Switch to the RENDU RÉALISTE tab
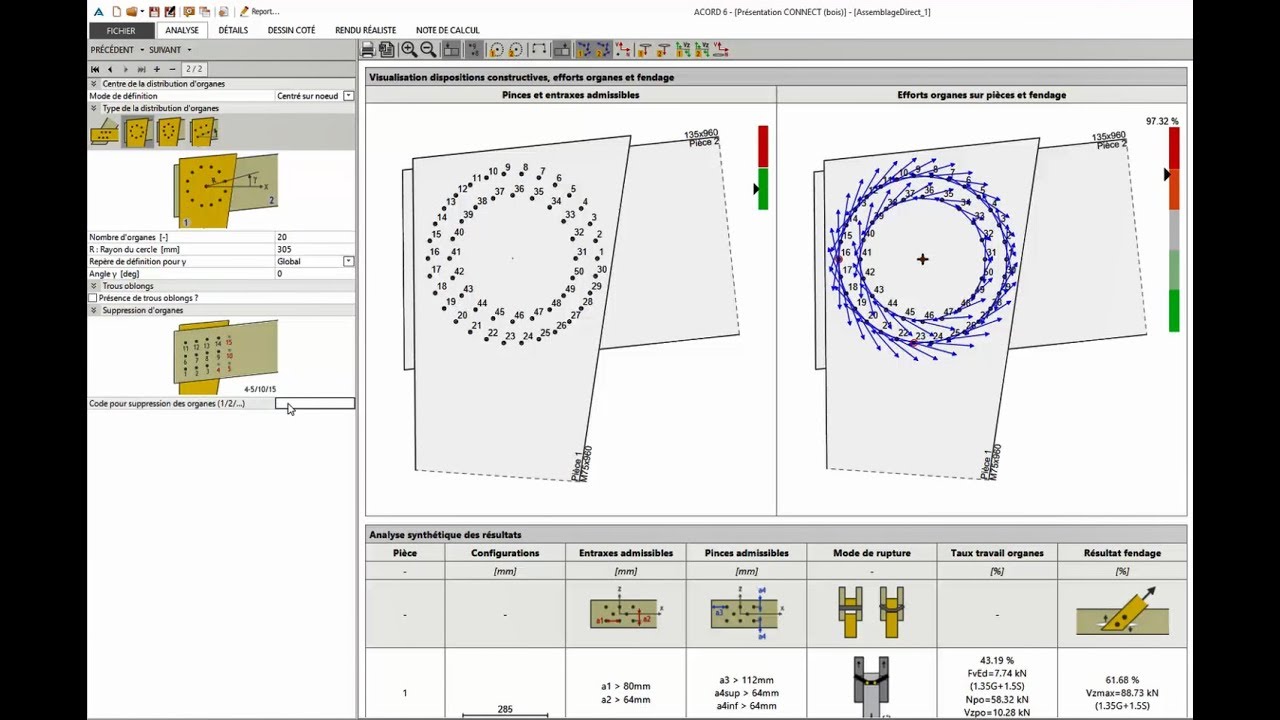This screenshot has height=720, width=1280. [365, 31]
